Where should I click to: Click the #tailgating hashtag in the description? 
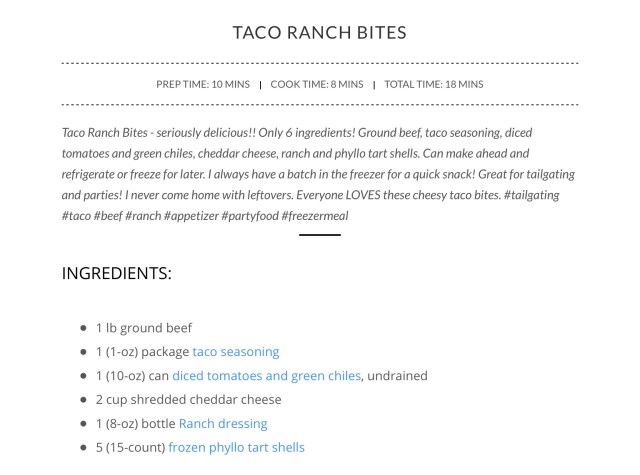(x=531, y=195)
